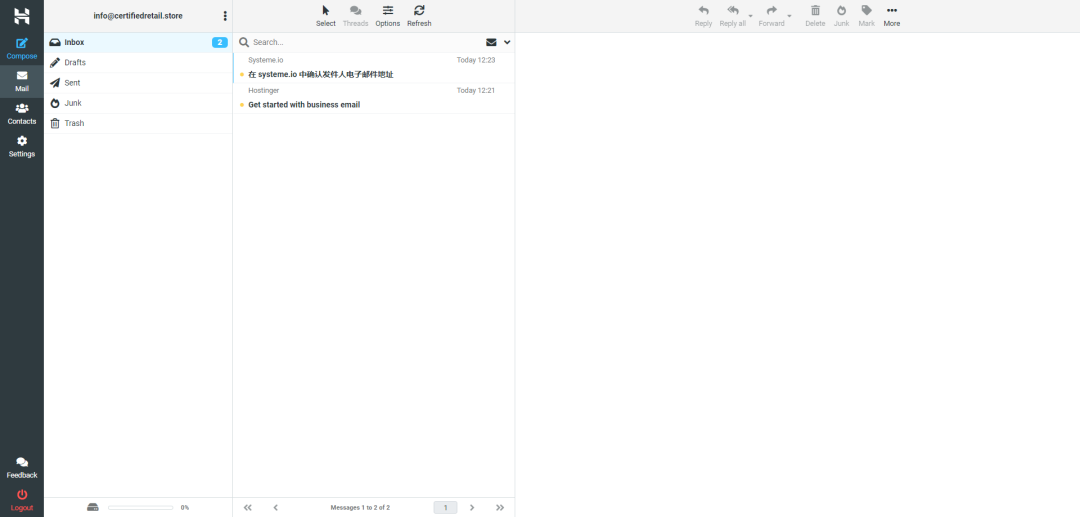This screenshot has width=1080, height=517.
Task: Open the list Options sliders icon
Action: (x=388, y=16)
